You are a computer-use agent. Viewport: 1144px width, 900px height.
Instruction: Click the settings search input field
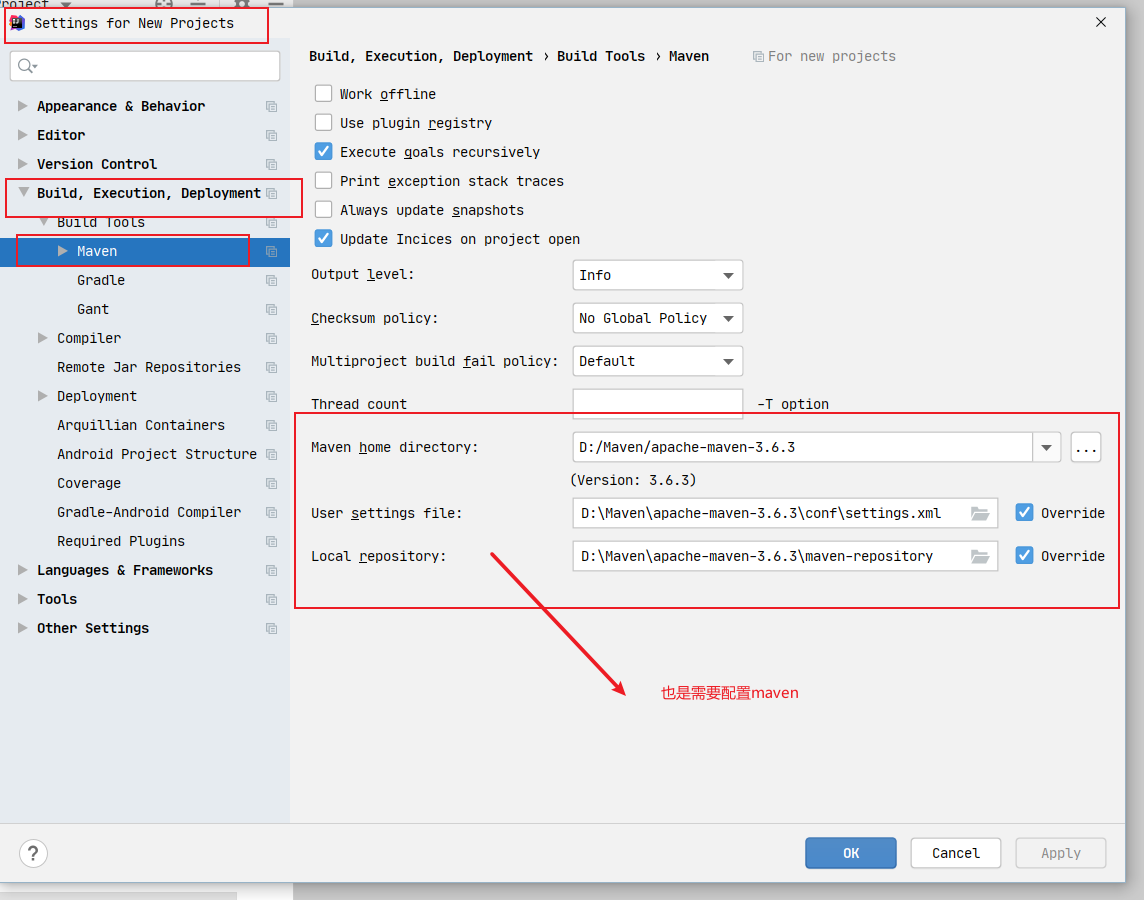click(144, 66)
